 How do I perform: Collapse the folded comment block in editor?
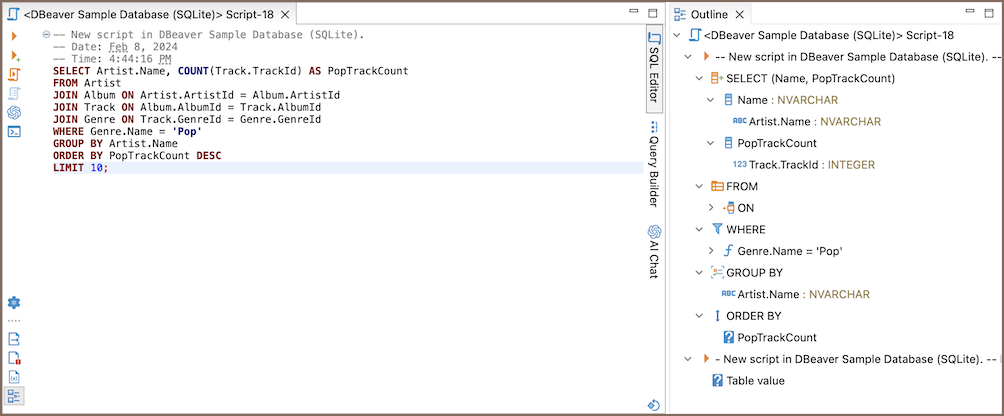(x=46, y=35)
